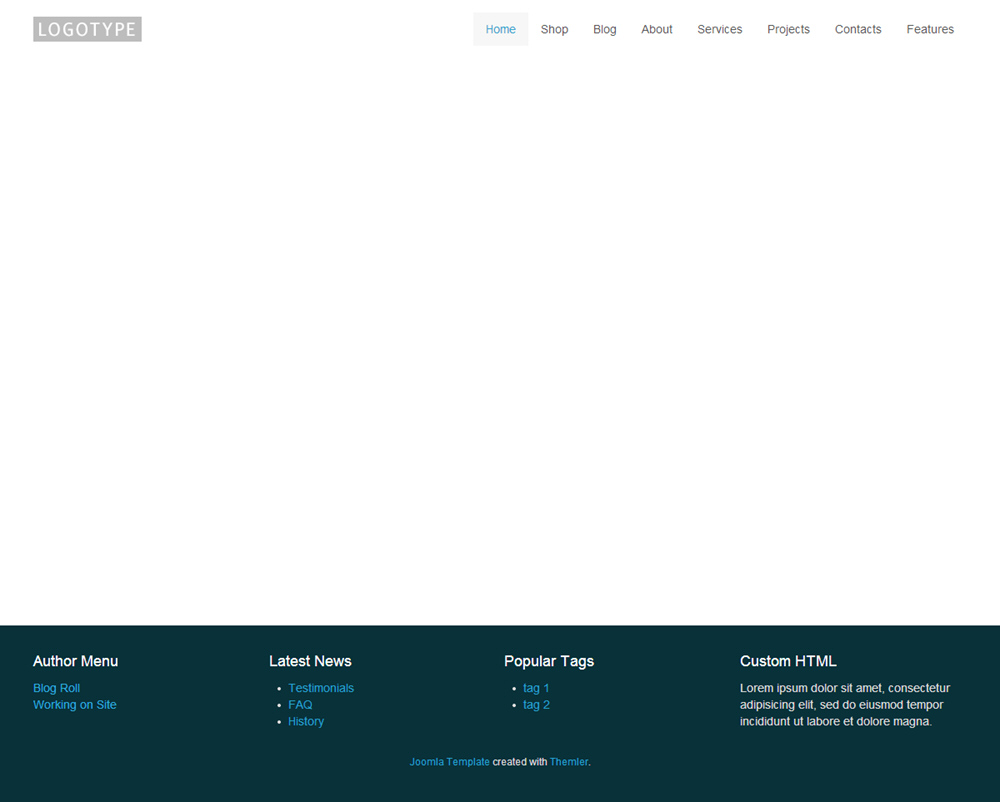Screen dimensions: 1000x802
Task: Open Contacts from the top navigation
Action: (x=857, y=29)
